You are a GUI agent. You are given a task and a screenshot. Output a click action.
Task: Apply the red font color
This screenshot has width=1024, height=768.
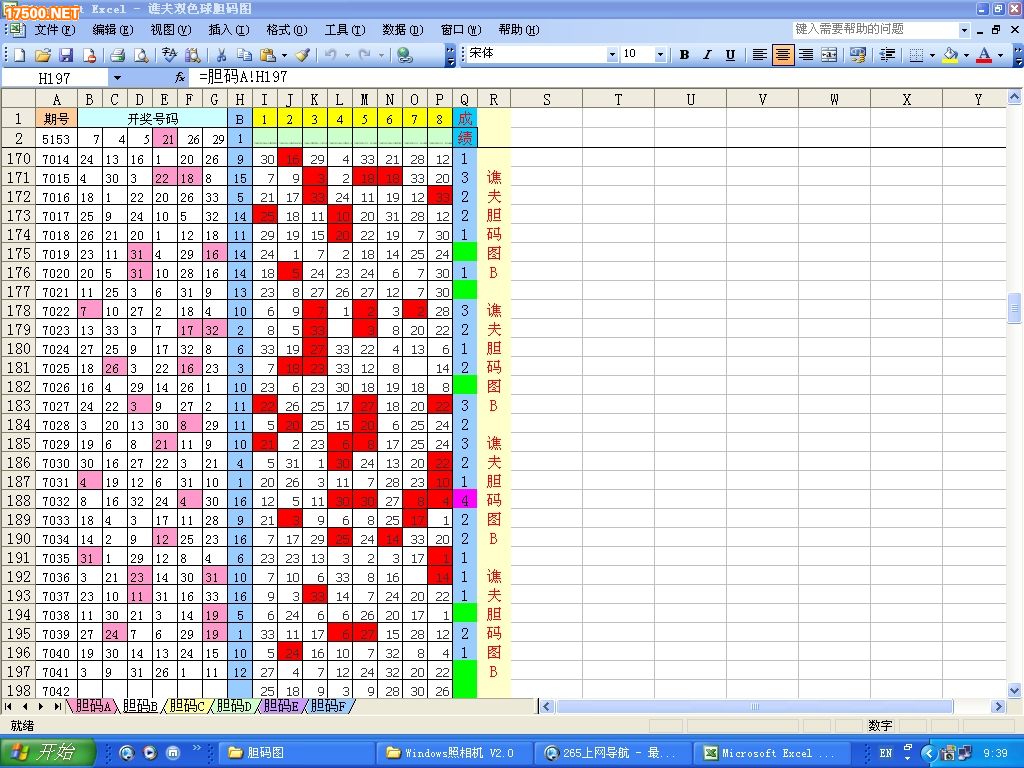coord(984,55)
